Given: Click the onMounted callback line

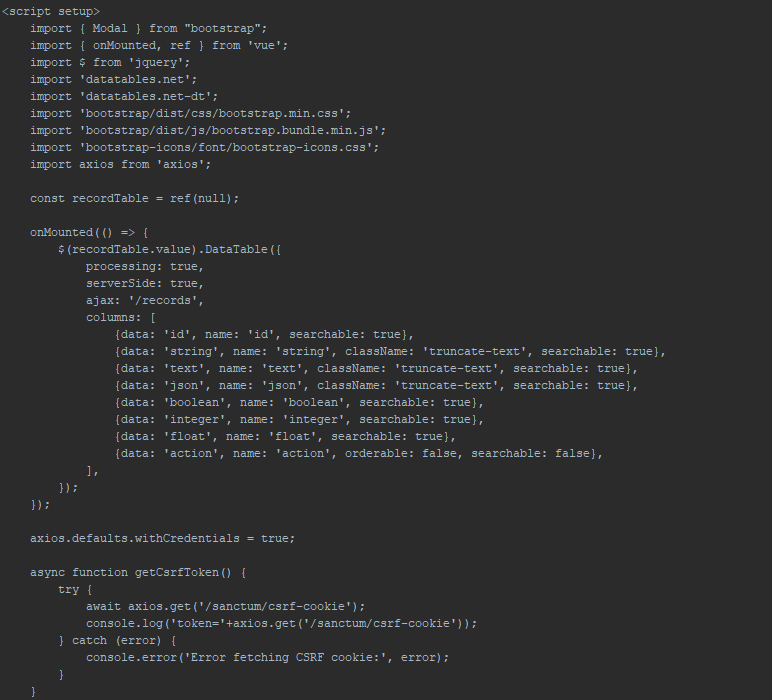Looking at the screenshot, I should 88,232.
